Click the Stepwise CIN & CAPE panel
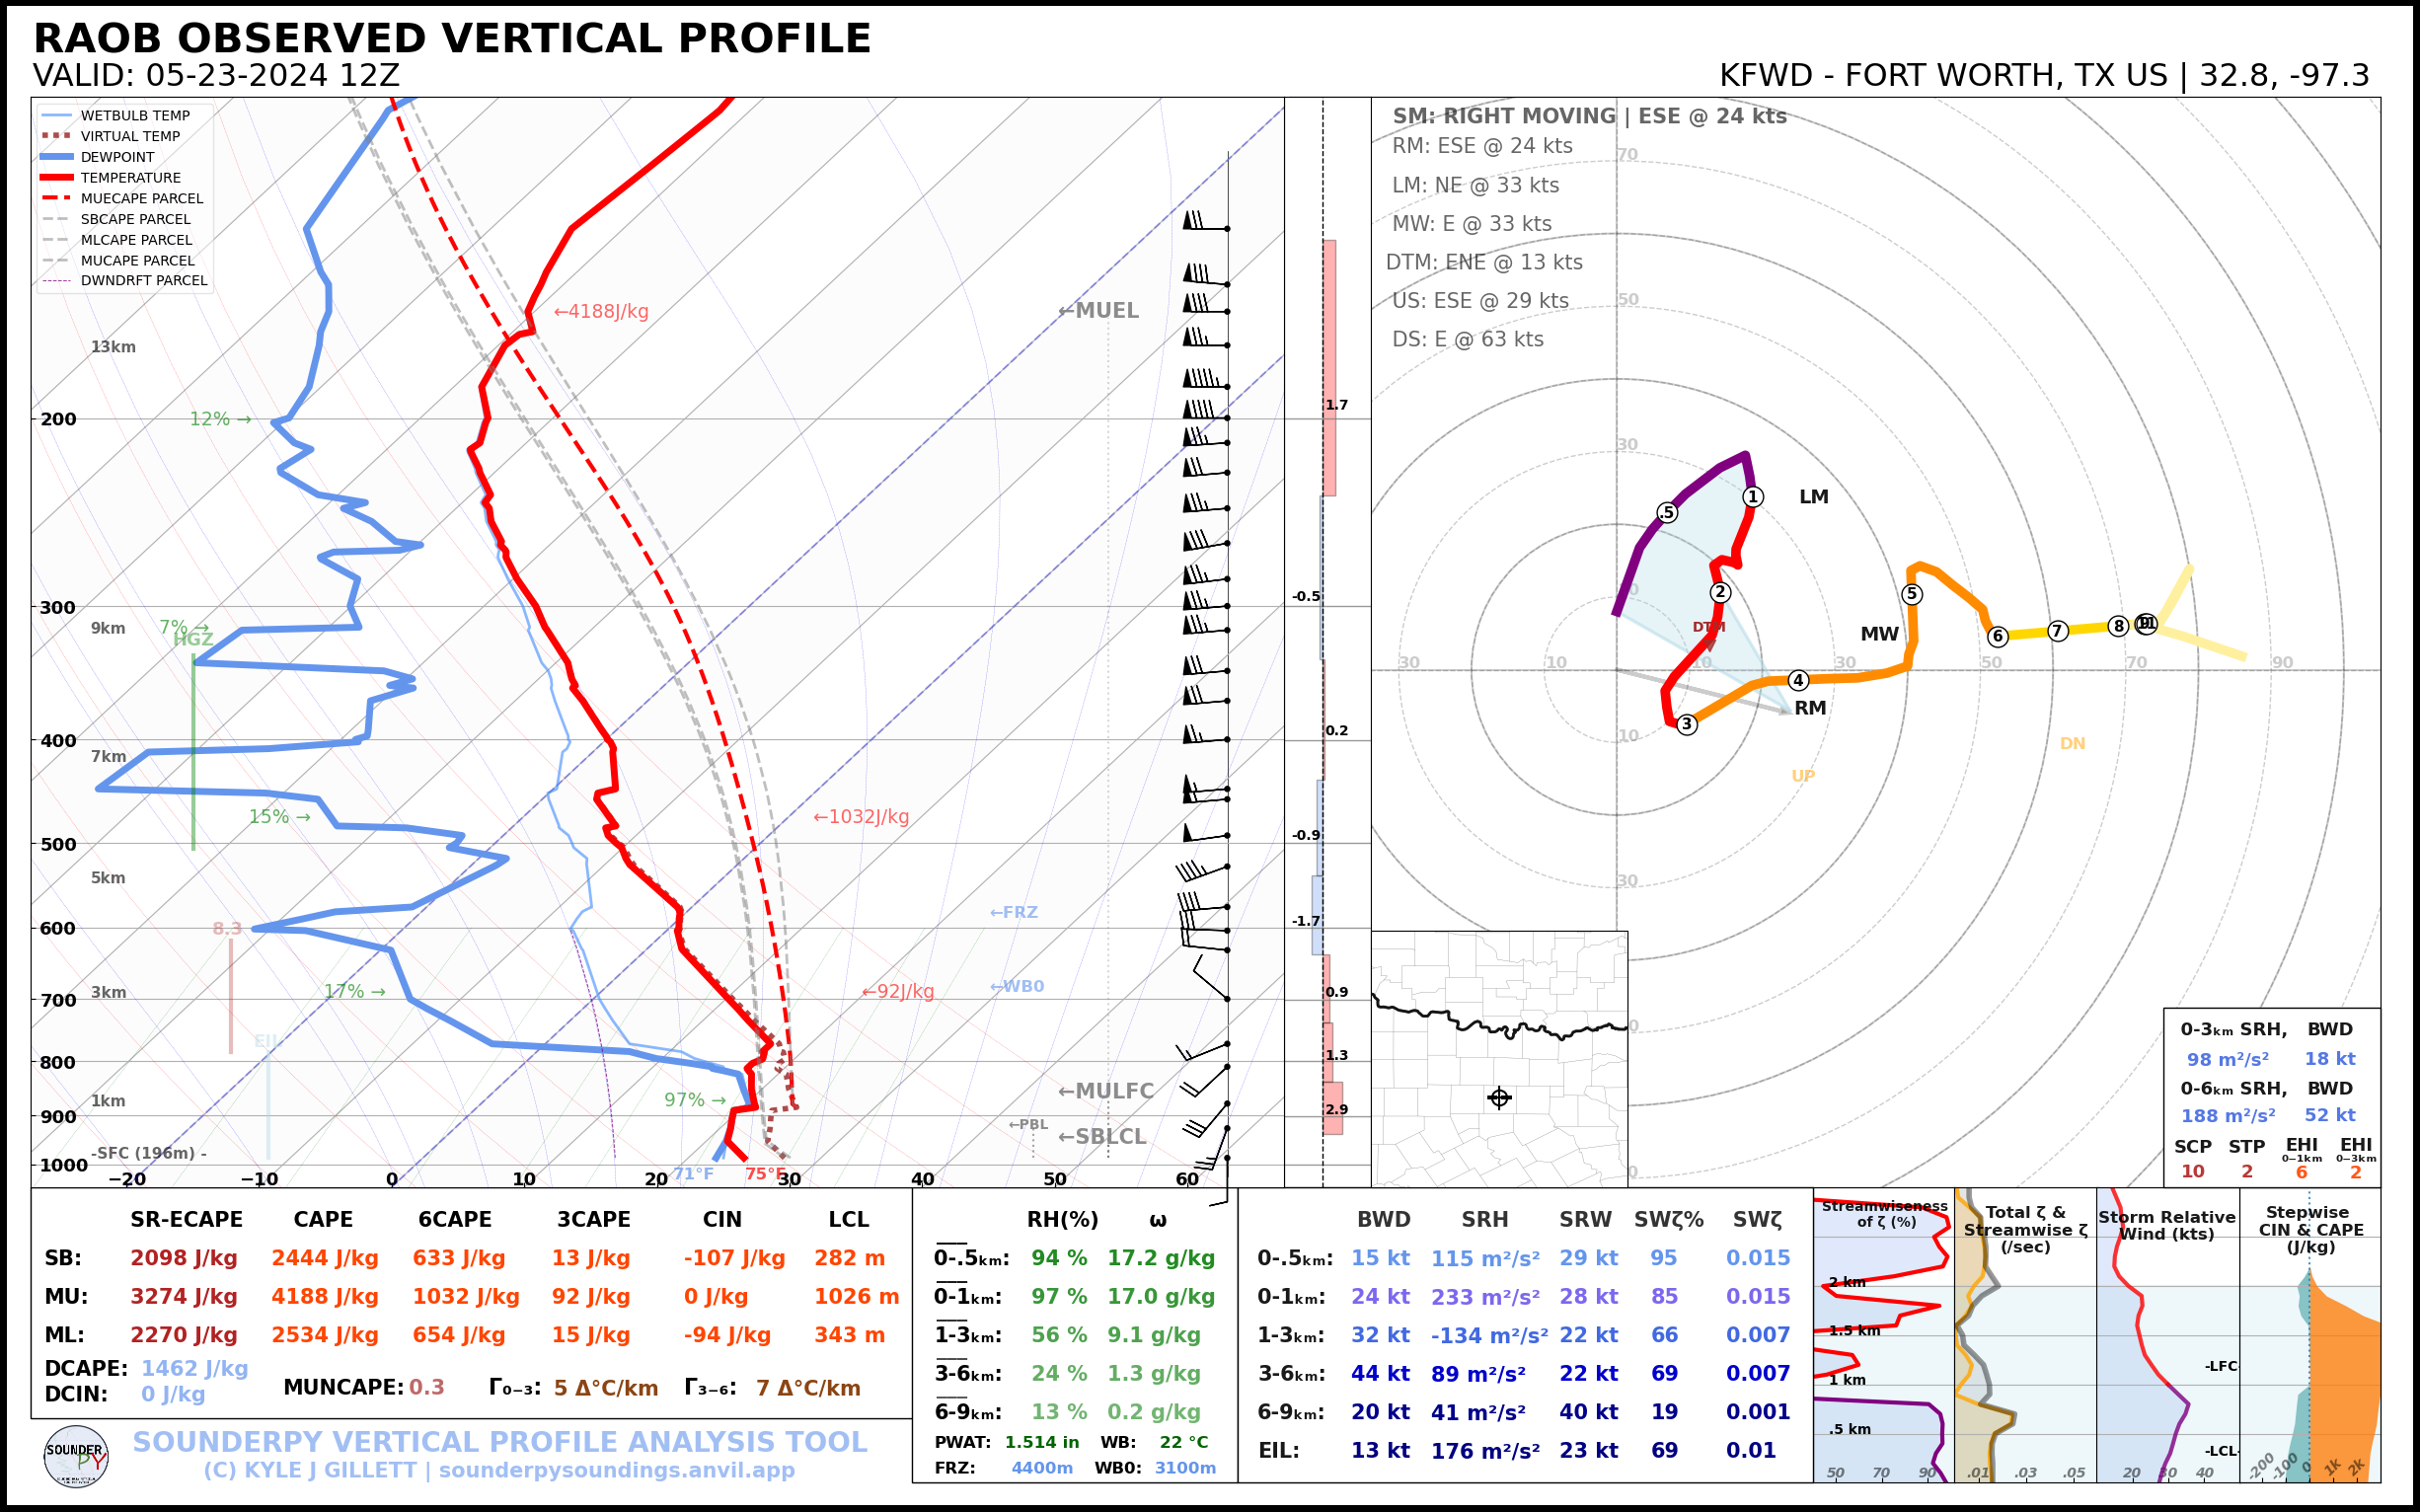This screenshot has height=1512, width=2420. (x=2310, y=1335)
